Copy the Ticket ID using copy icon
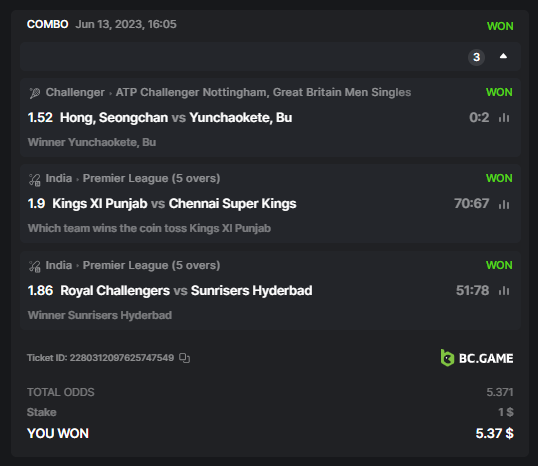538x466 pixels. 184,358
